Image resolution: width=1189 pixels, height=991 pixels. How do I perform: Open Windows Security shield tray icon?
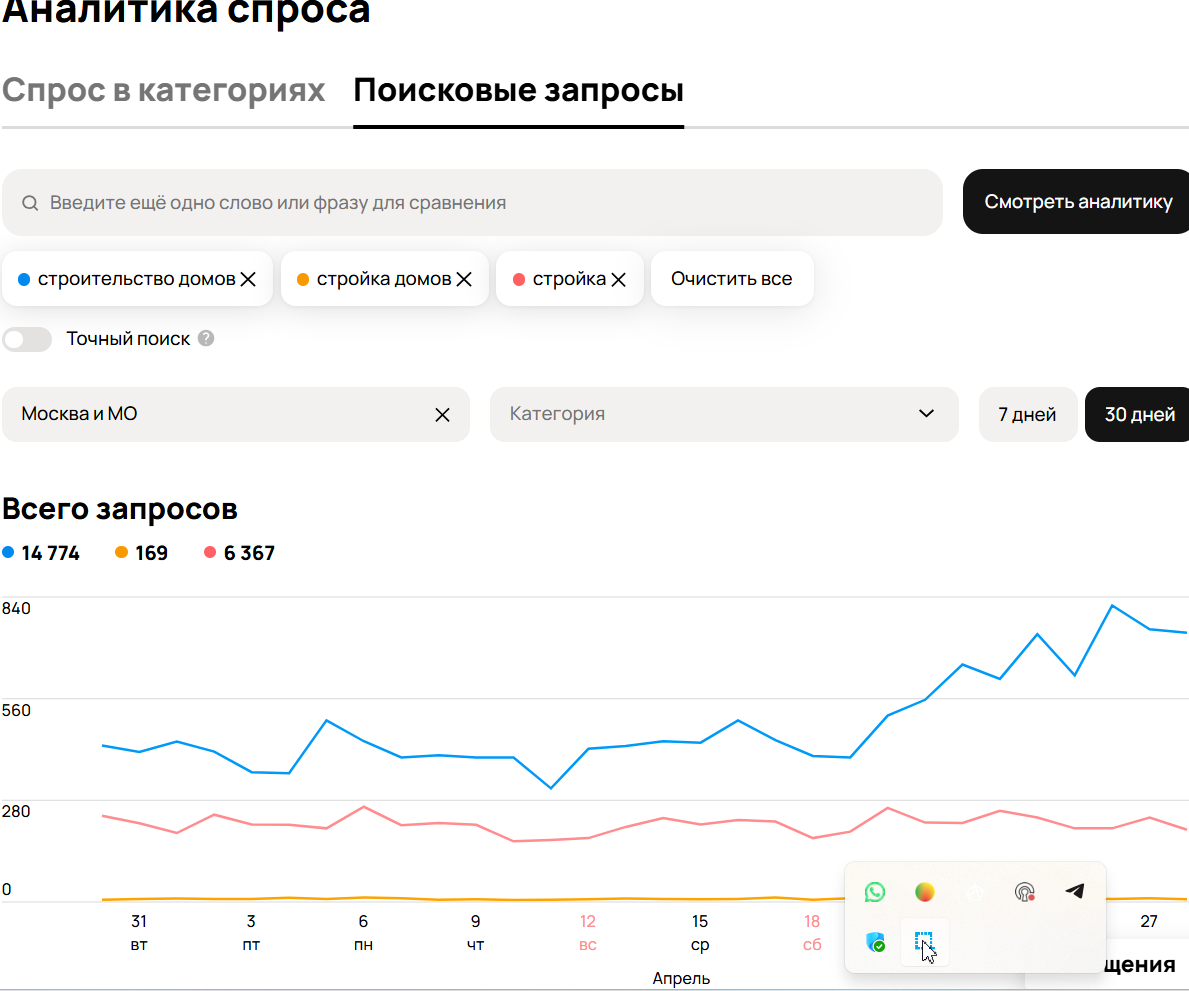click(x=875, y=942)
